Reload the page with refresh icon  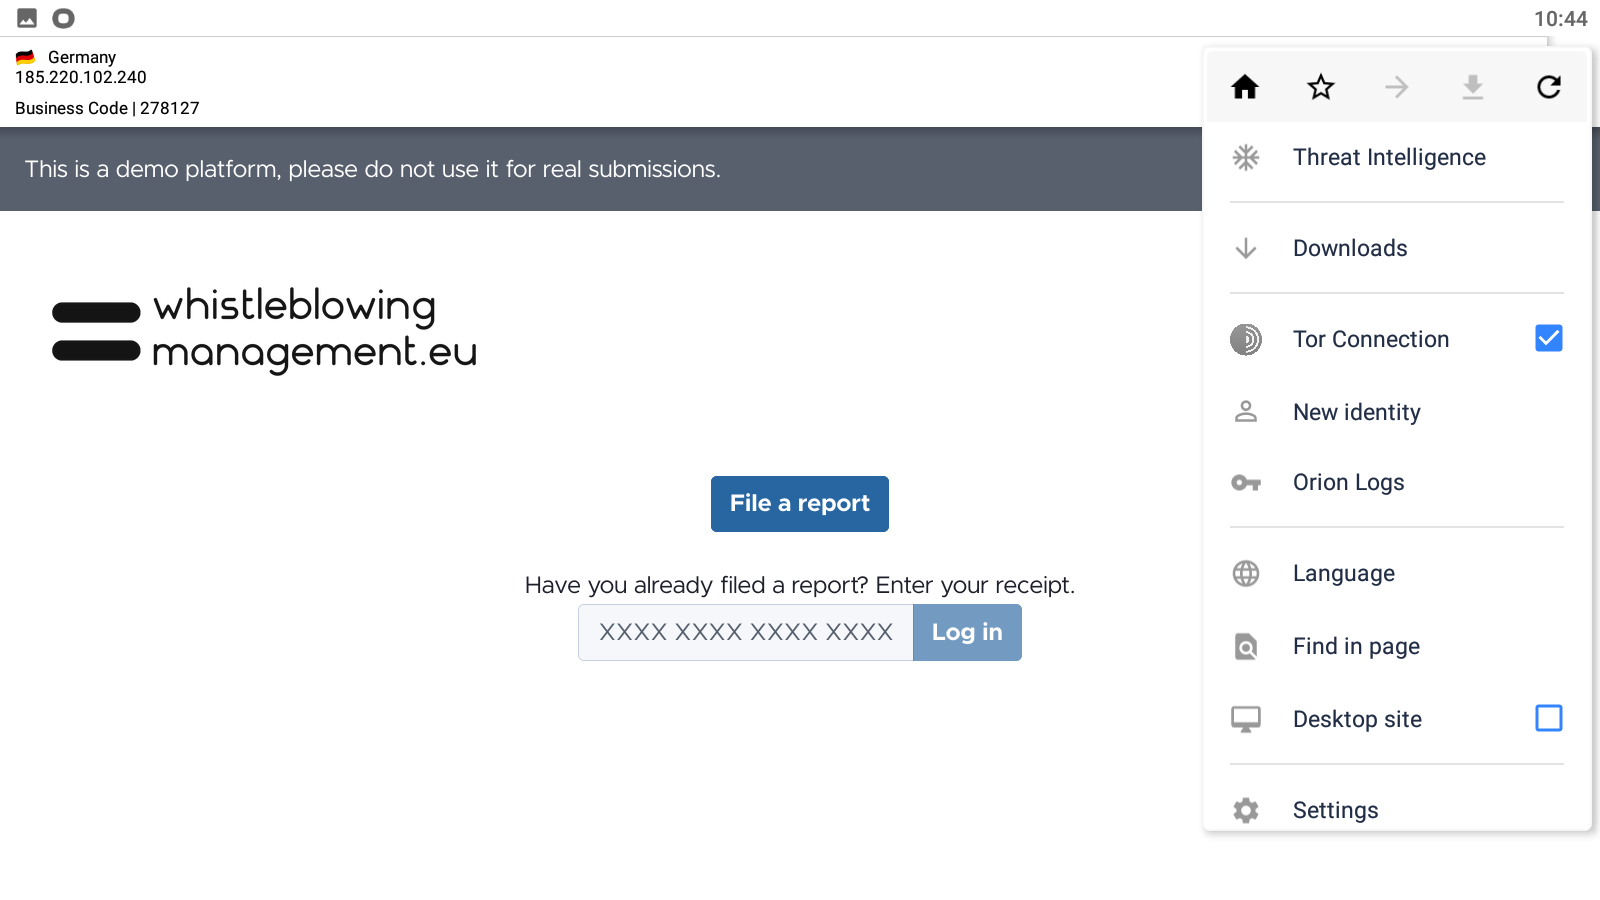(1549, 87)
